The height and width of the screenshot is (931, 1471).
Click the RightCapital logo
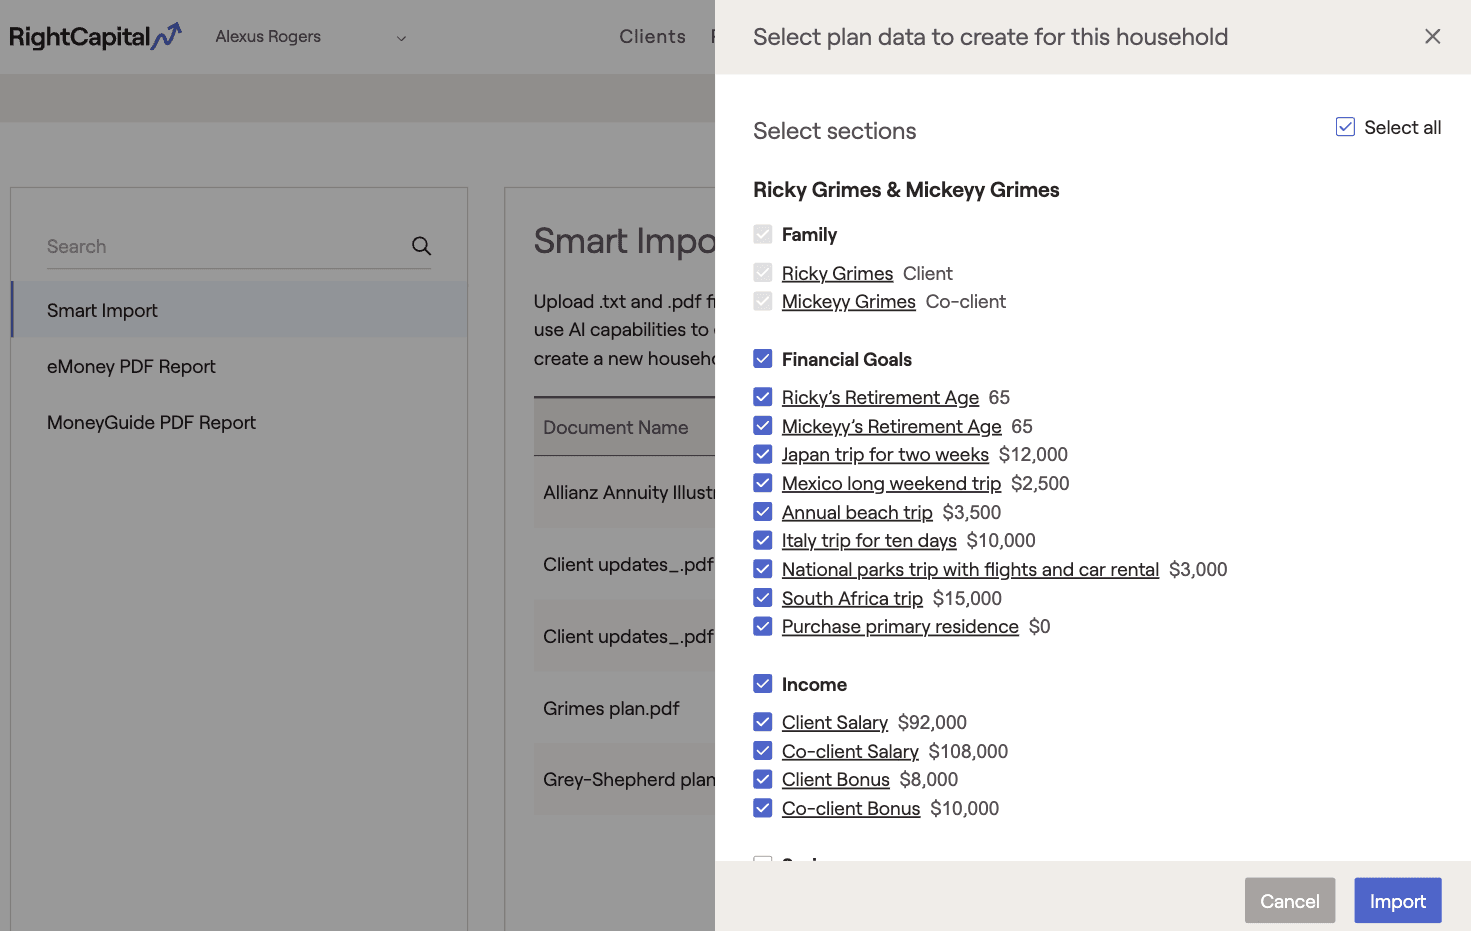95,37
